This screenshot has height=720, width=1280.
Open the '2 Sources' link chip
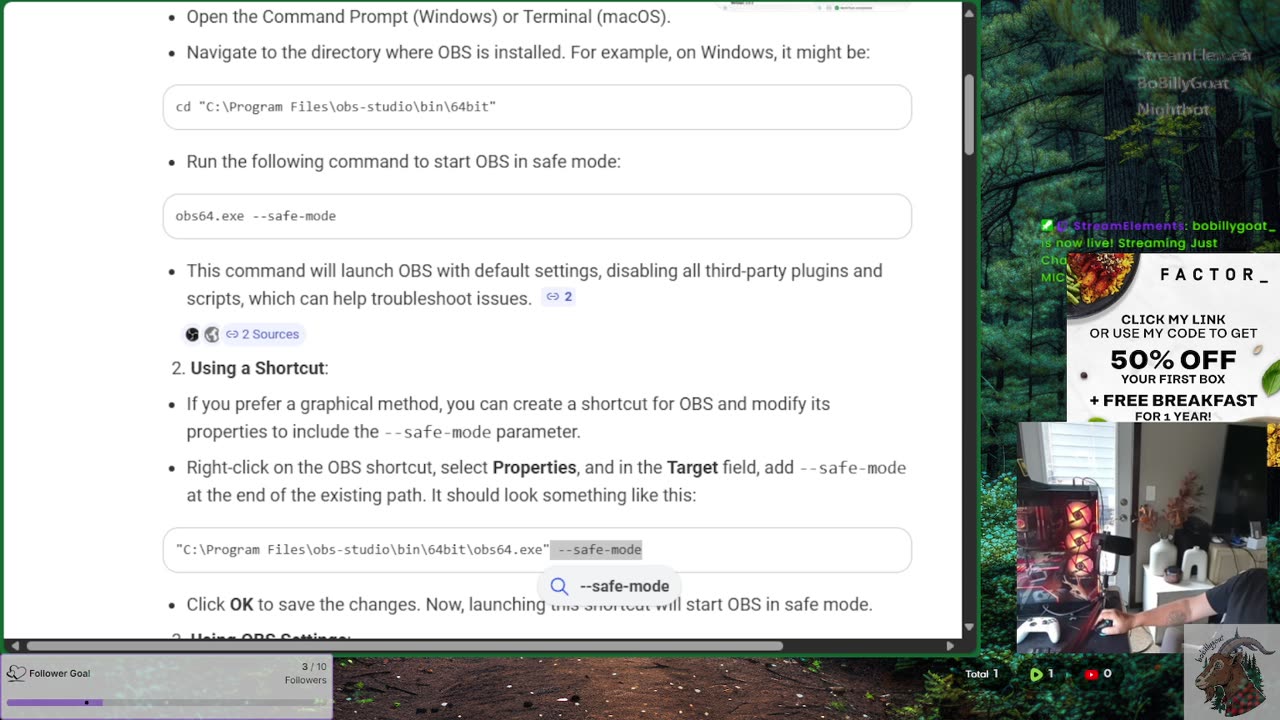262,334
